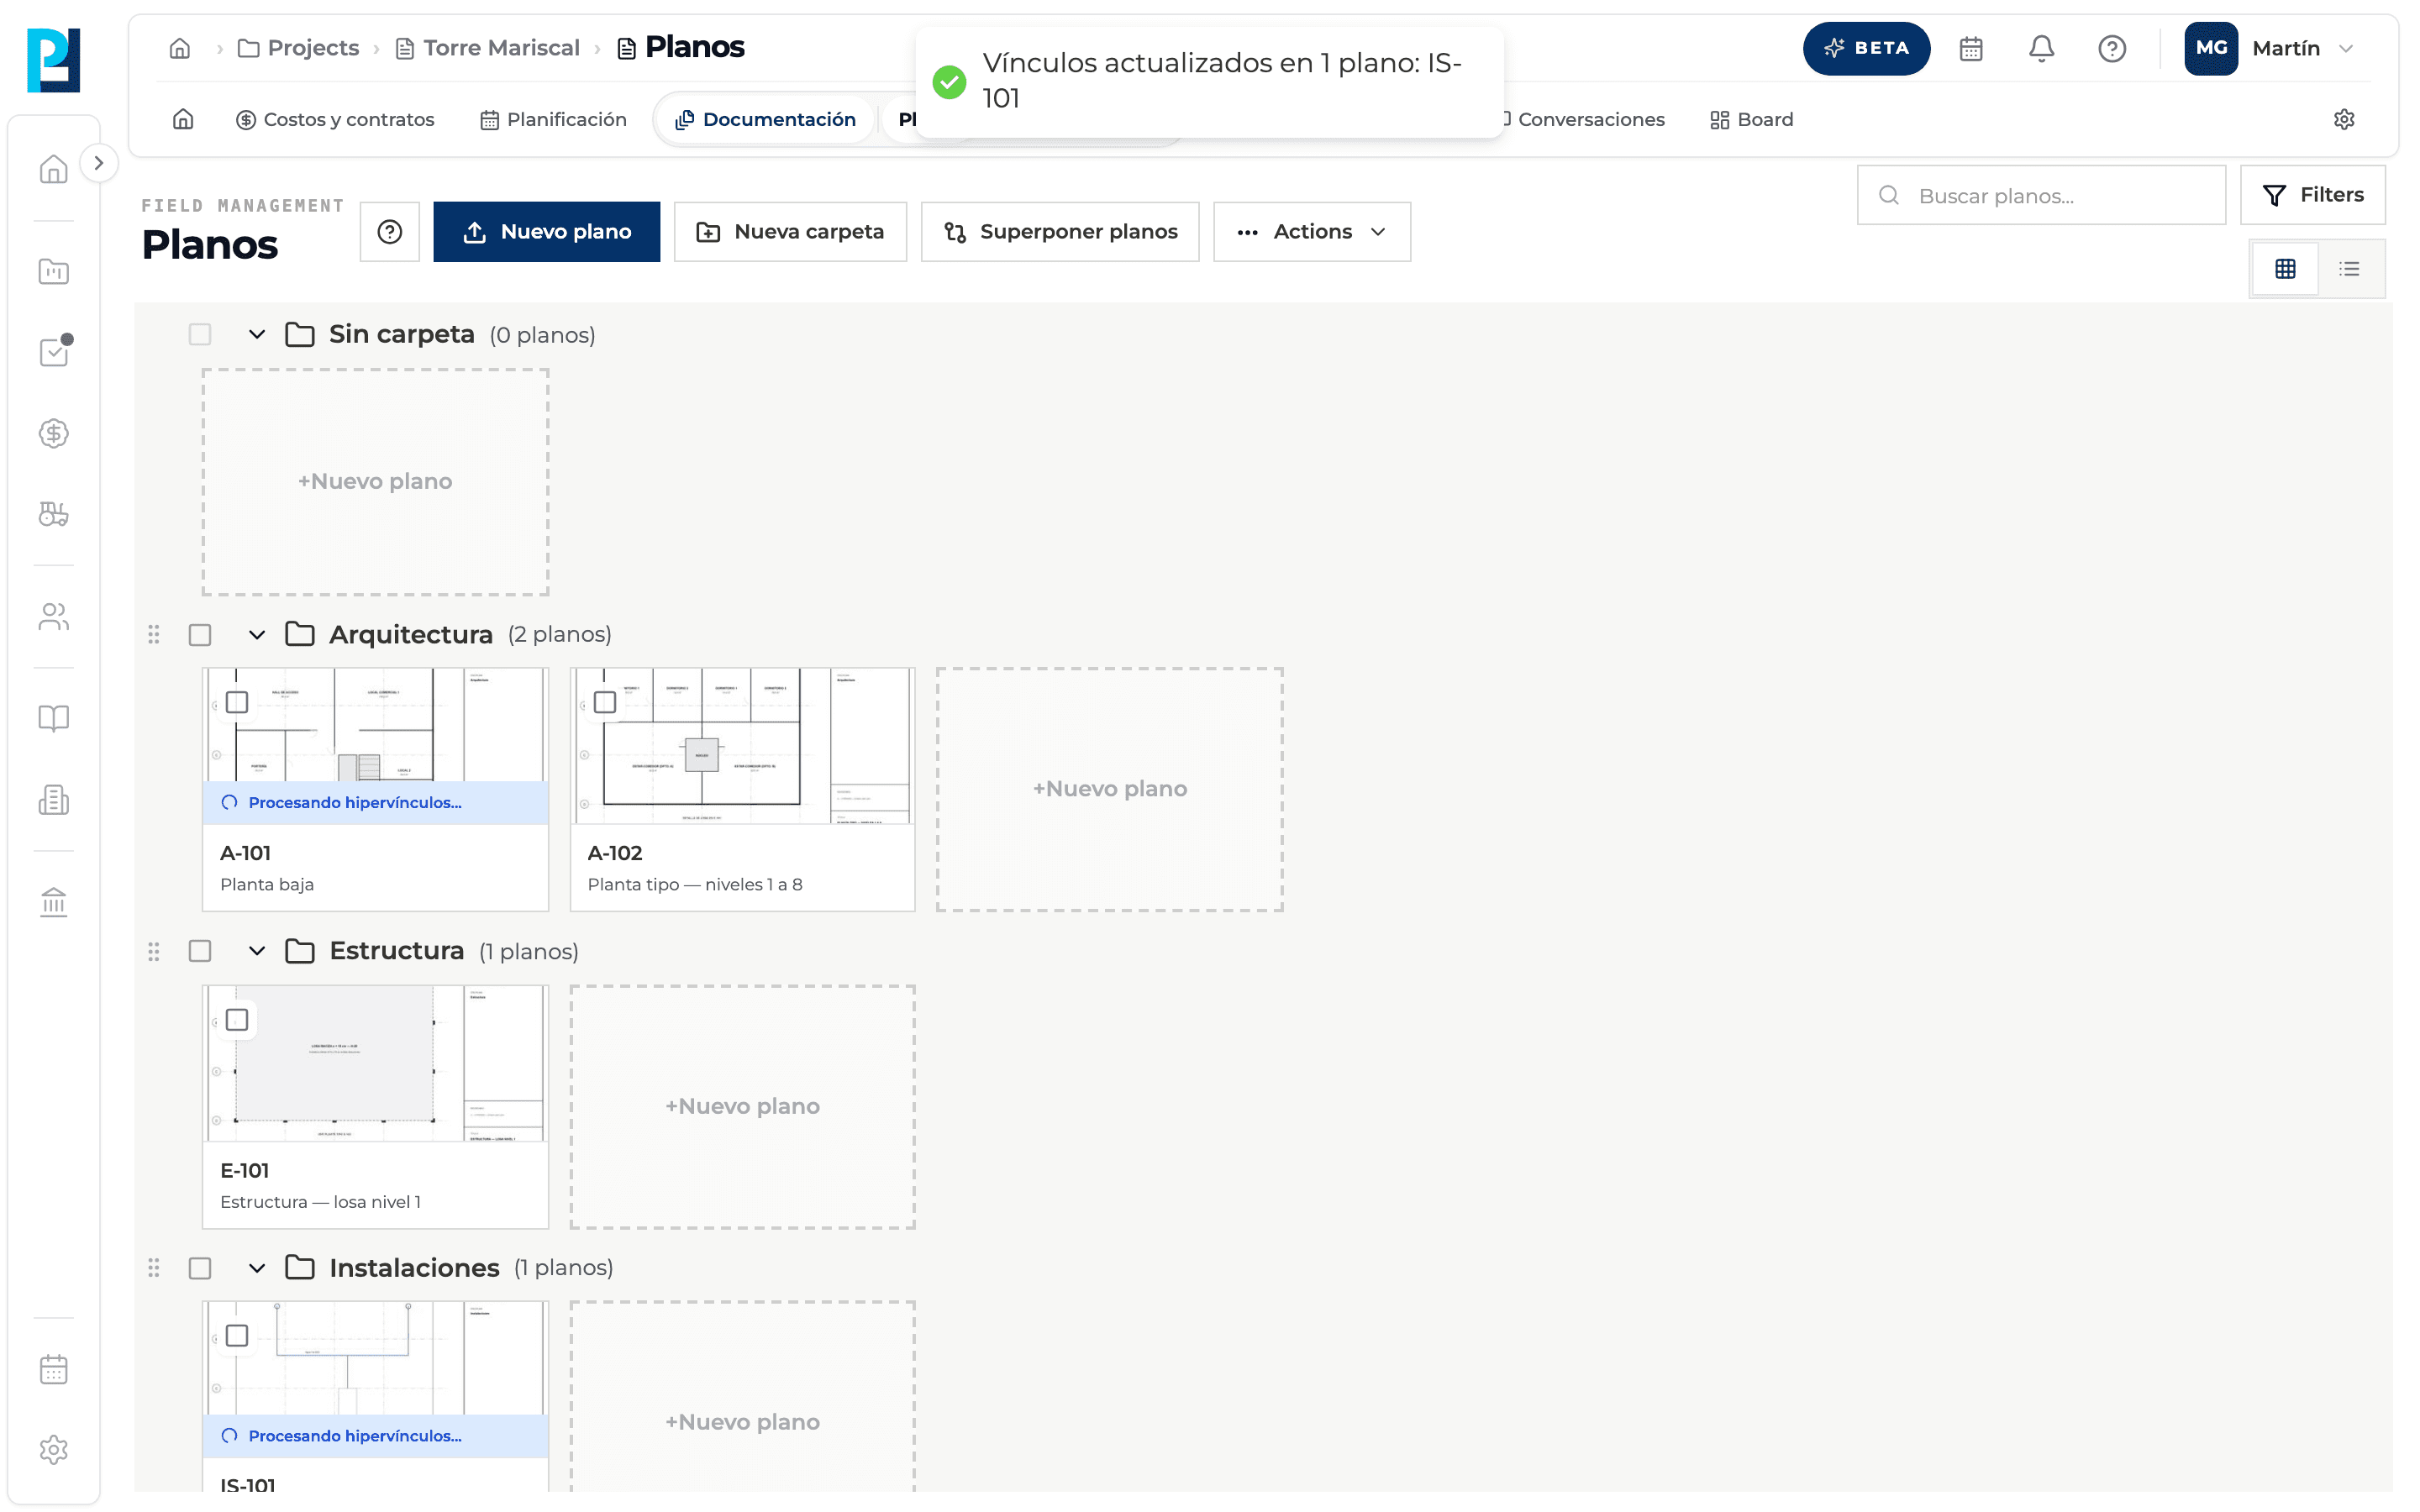The image size is (2420, 1512).
Task: Click the Buscar planos search field
Action: [2040, 195]
